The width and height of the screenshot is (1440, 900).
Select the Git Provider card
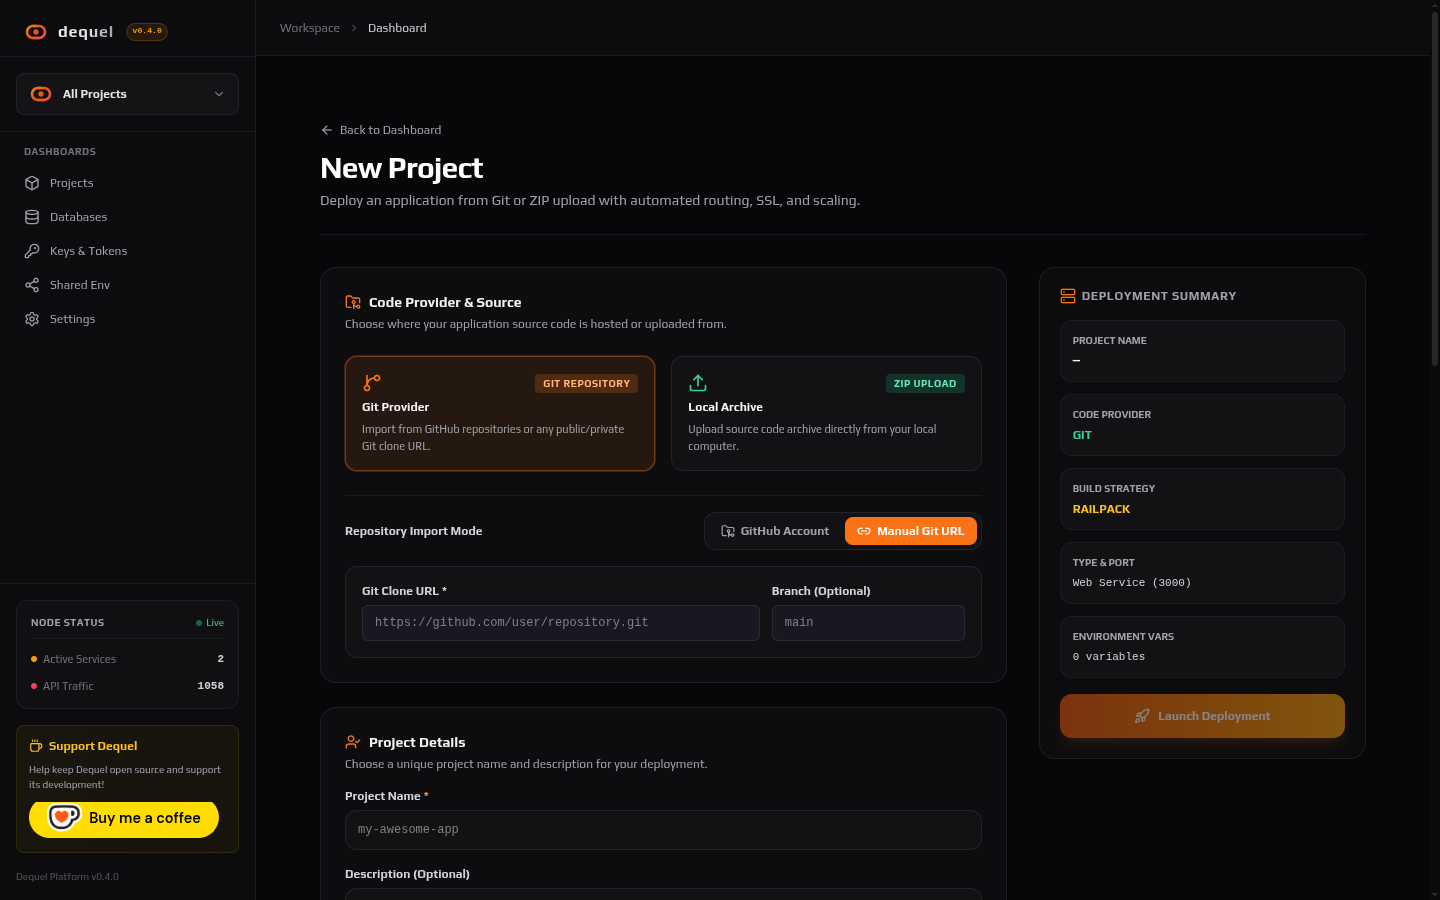[x=500, y=413]
